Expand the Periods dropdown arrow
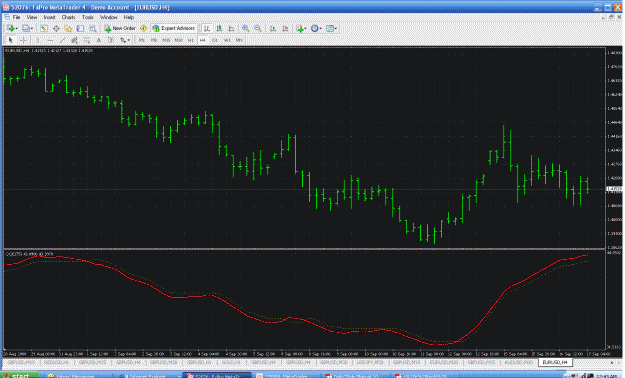 320,29
